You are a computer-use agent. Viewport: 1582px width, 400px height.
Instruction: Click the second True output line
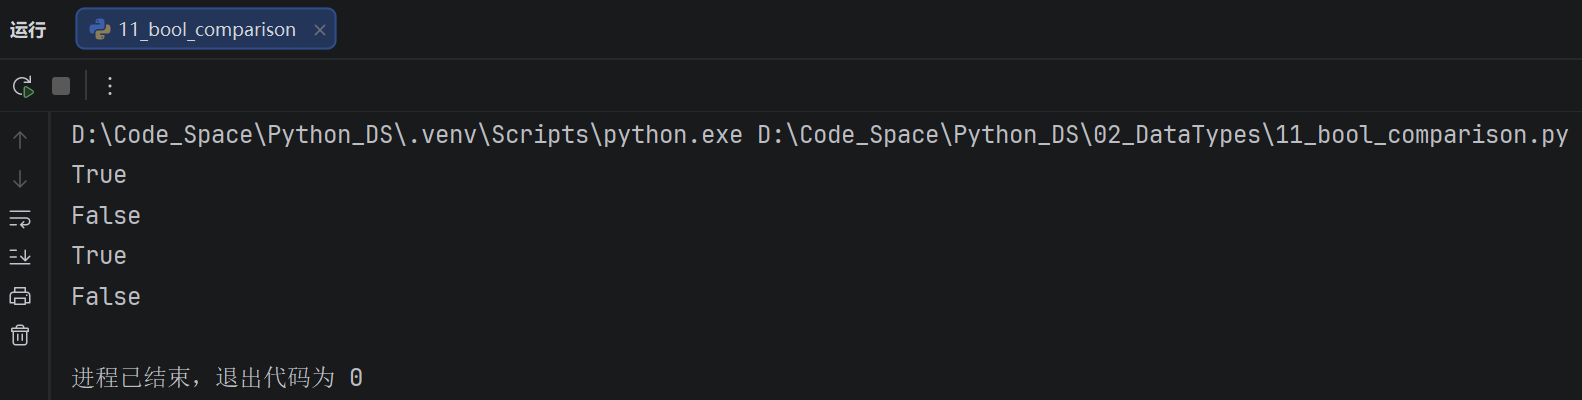tap(99, 256)
